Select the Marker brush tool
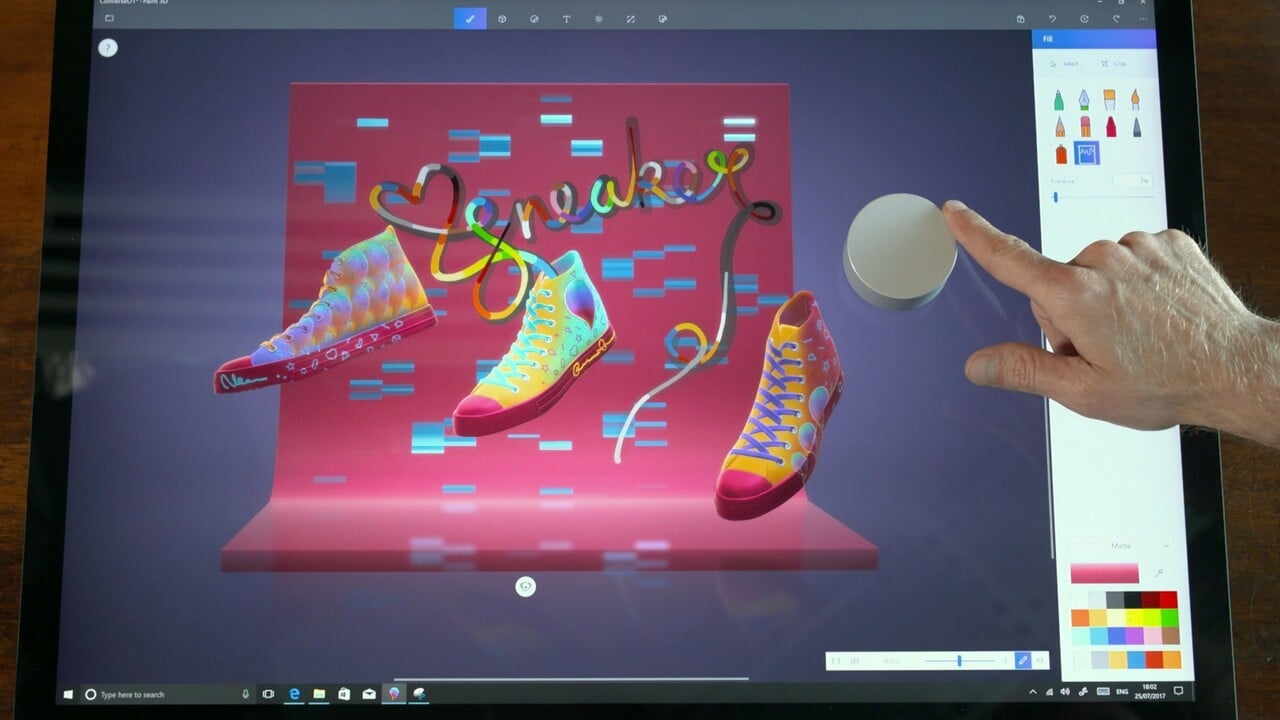1280x720 pixels. [x=1058, y=99]
